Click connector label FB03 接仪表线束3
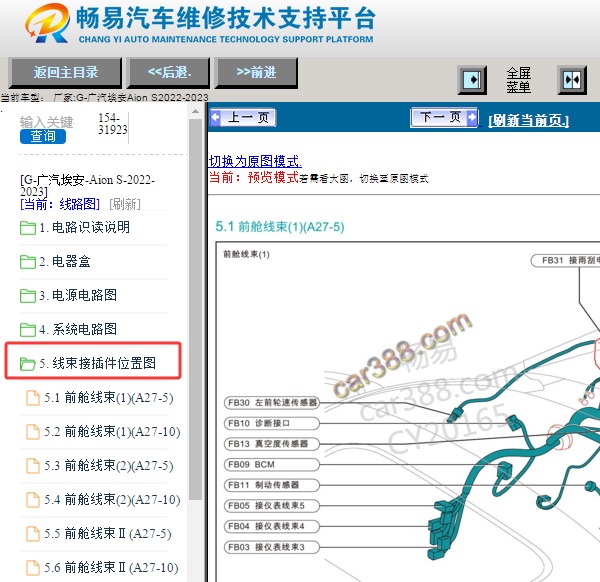The image size is (600, 582). (271, 547)
